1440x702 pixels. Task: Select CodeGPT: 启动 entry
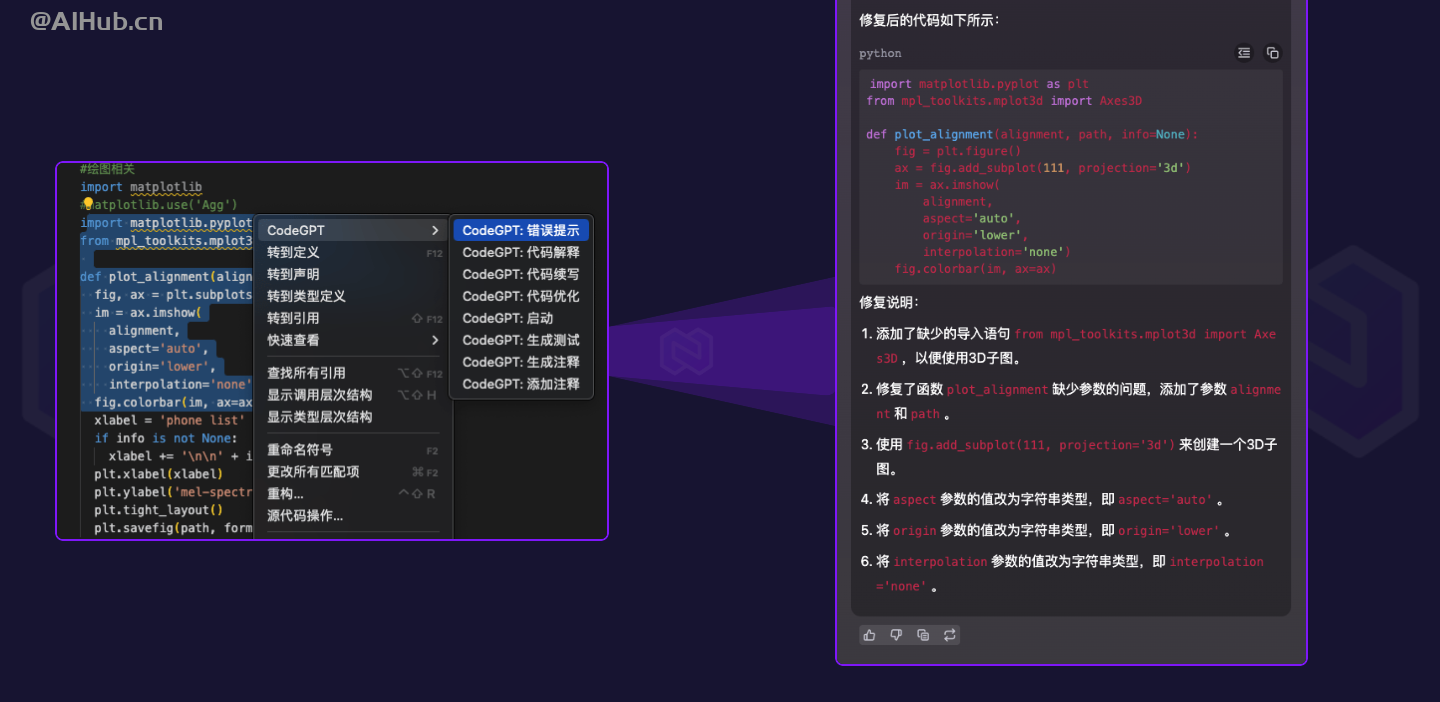(521, 318)
